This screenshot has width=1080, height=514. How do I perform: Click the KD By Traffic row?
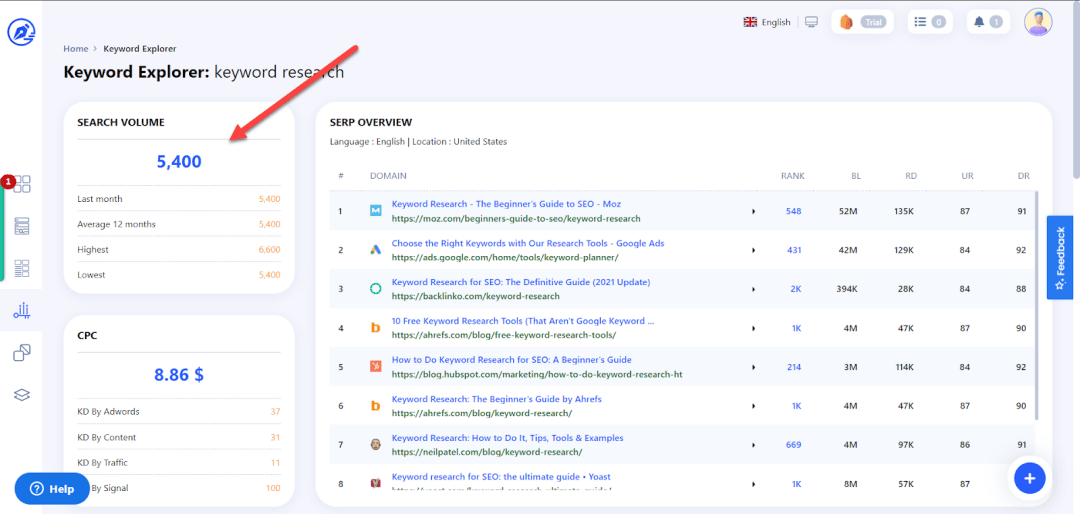point(179,462)
